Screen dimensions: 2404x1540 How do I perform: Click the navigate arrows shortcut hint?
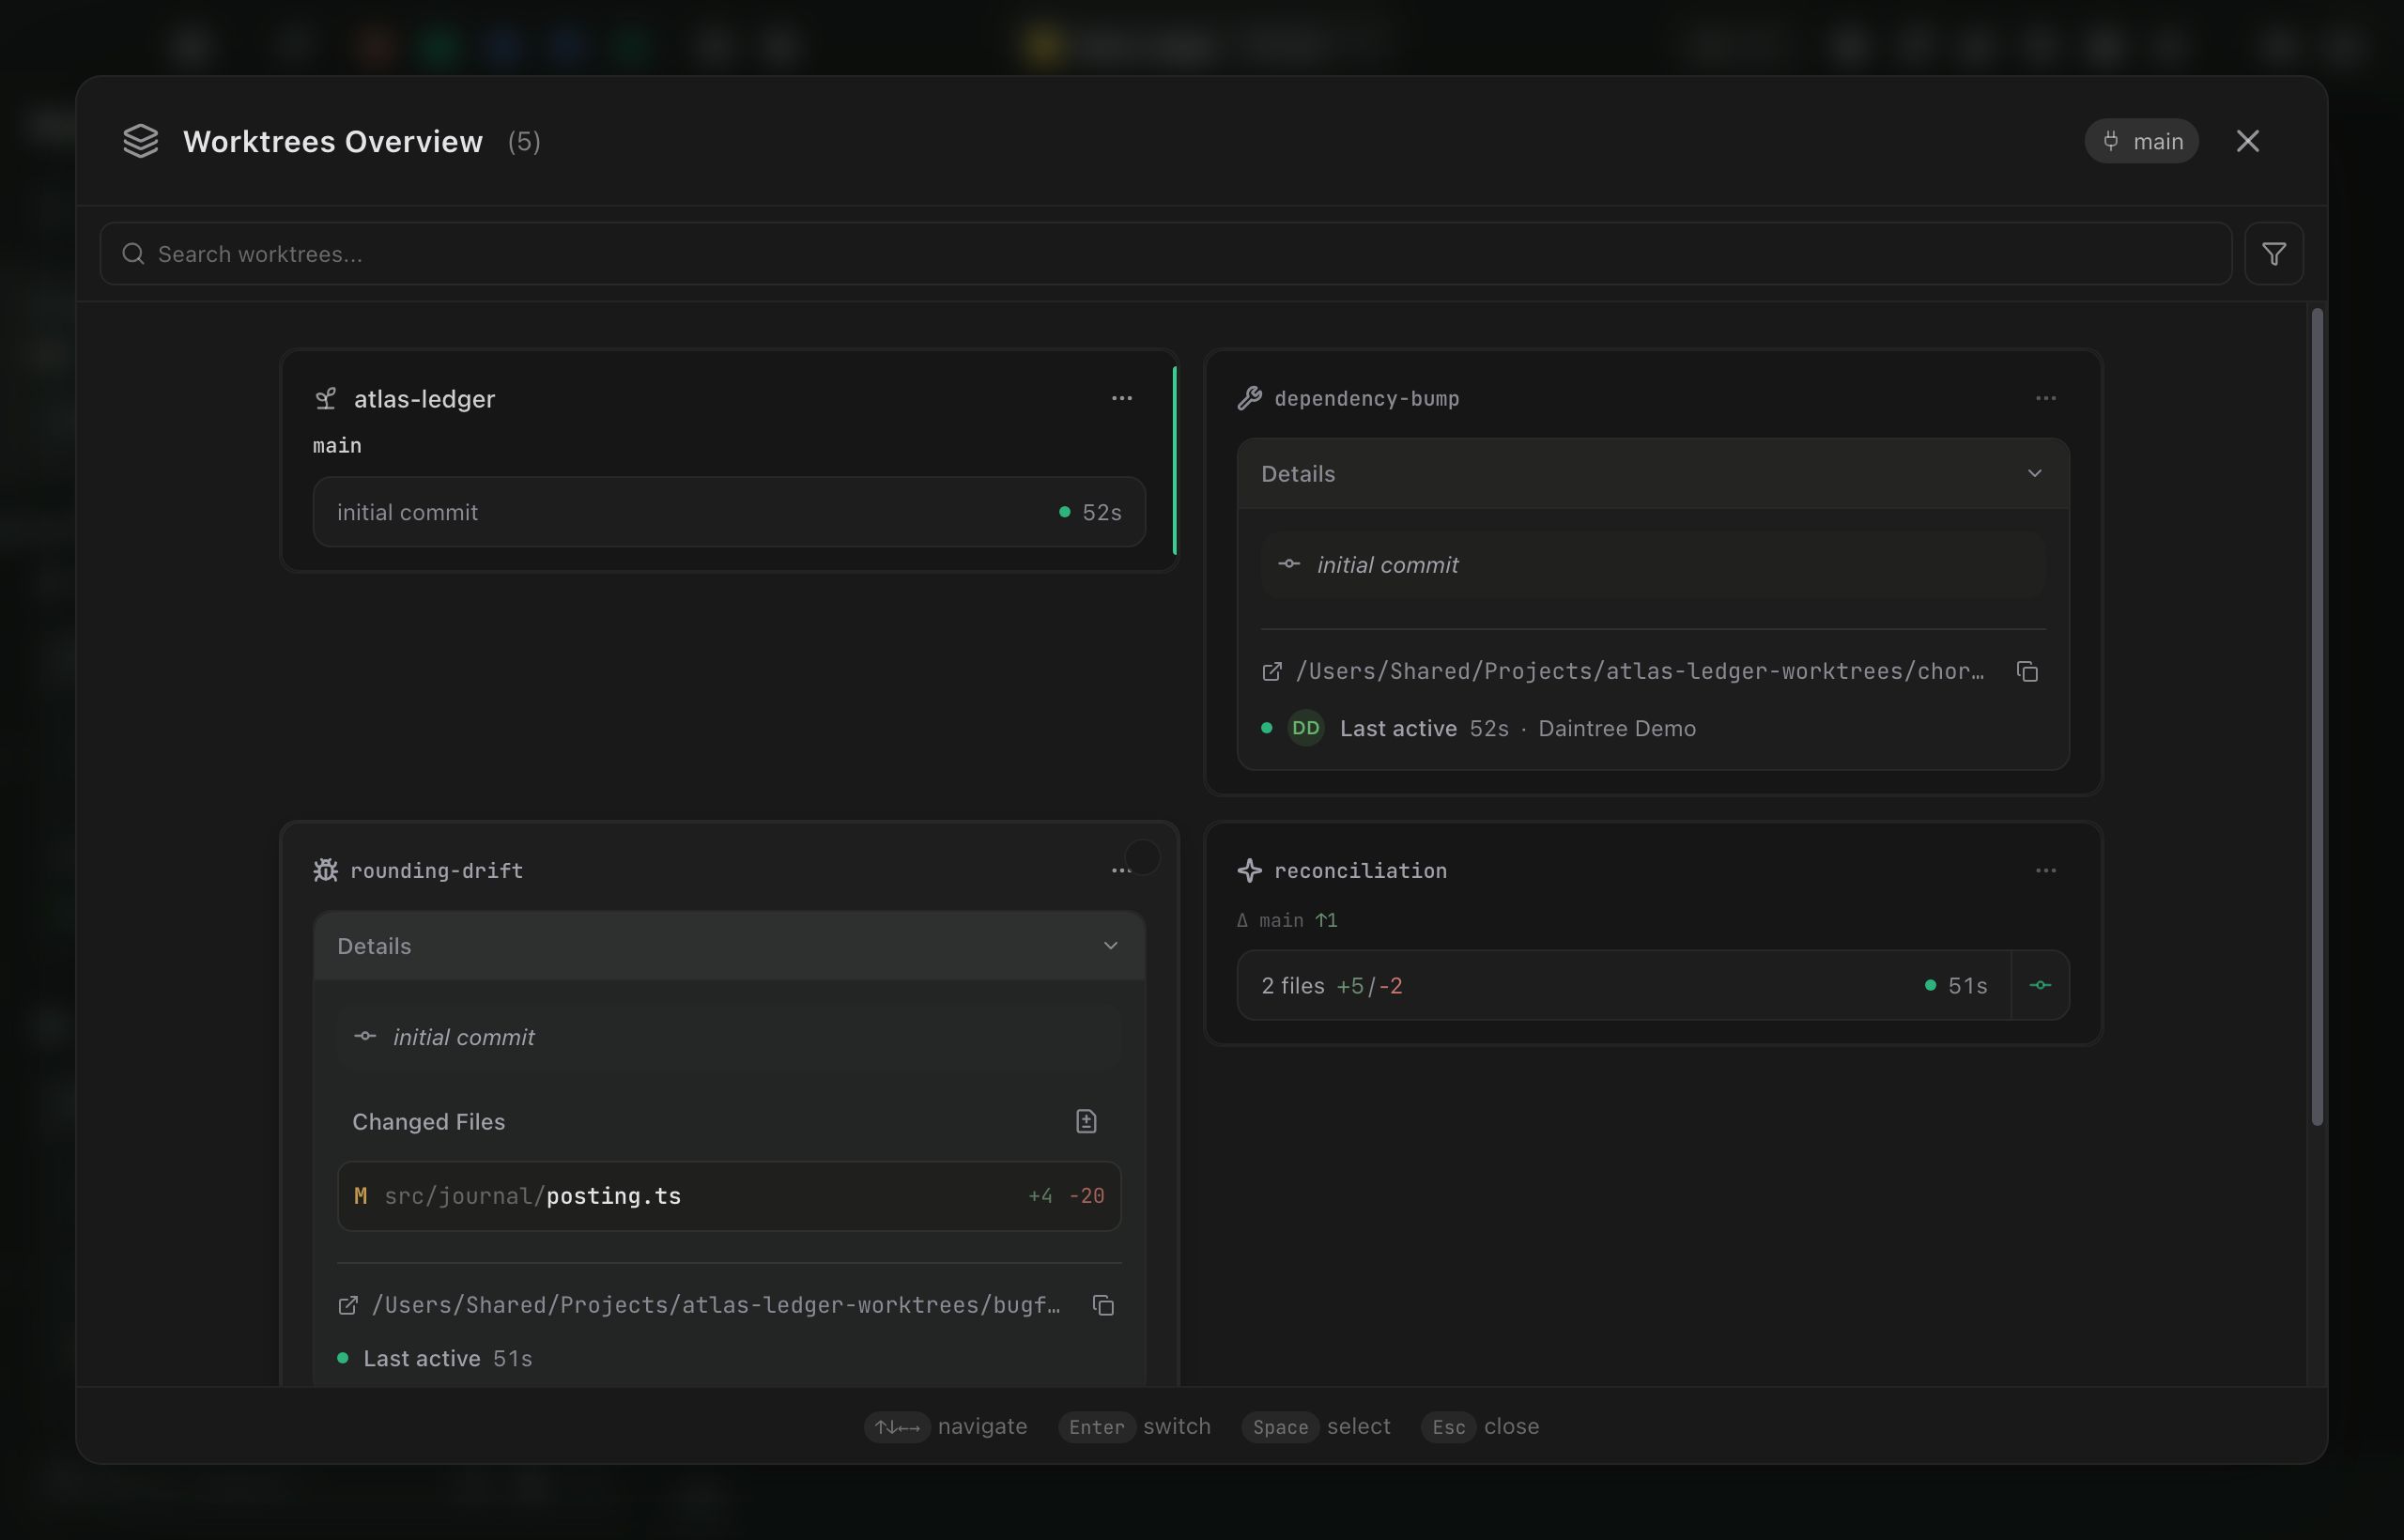point(946,1426)
